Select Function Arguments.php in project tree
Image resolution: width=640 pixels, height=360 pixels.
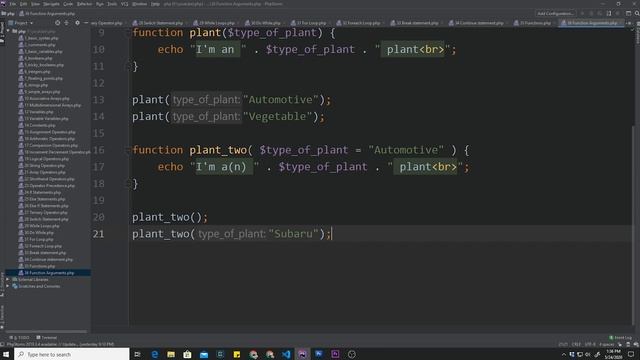point(49,273)
